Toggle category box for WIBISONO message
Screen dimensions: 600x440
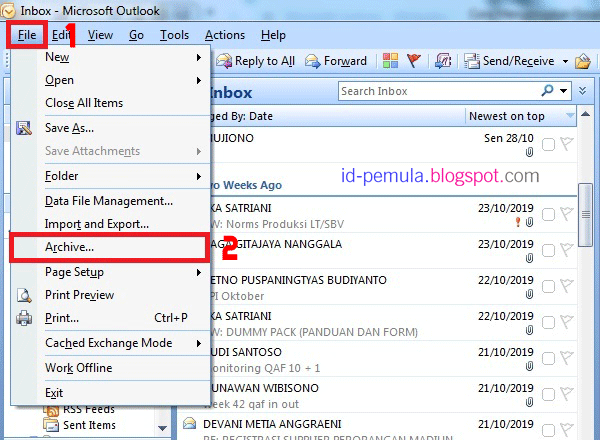tap(548, 394)
